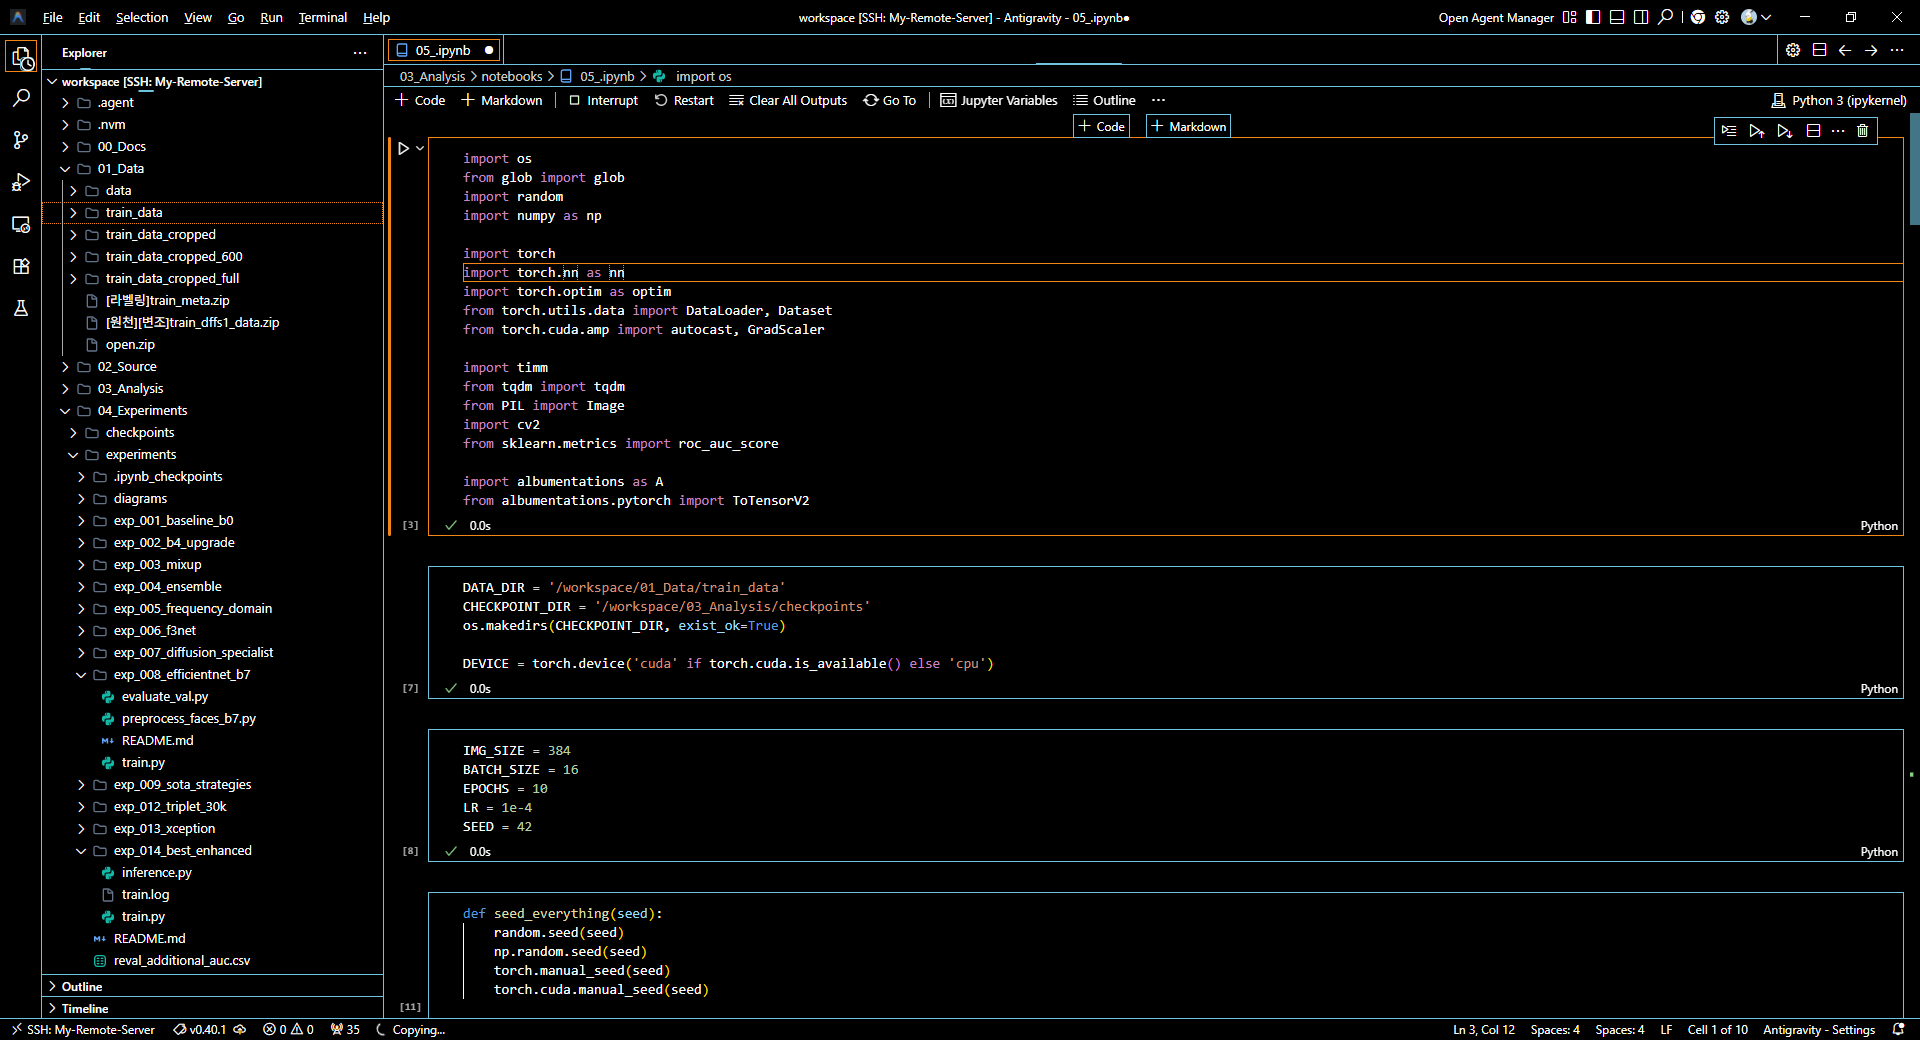Image resolution: width=1920 pixels, height=1040 pixels.
Task: Open the Extensions view
Action: [x=21, y=266]
